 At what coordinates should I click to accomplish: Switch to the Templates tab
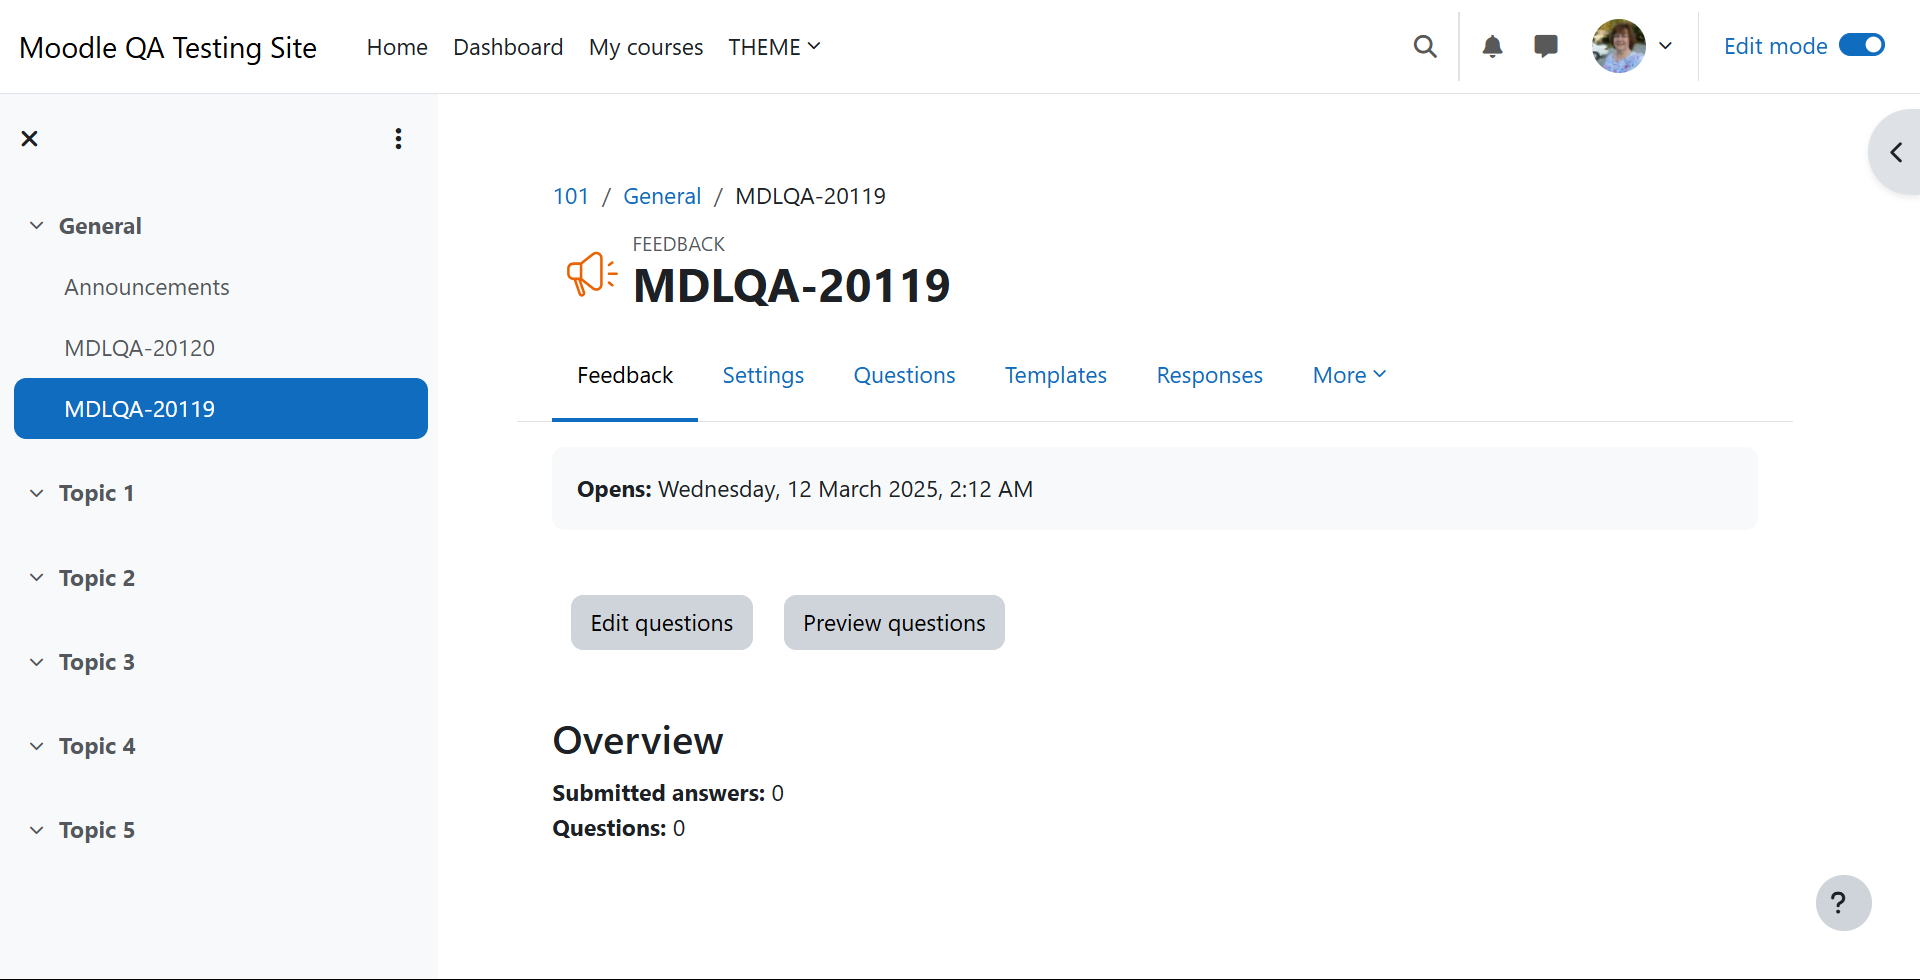[1055, 375]
